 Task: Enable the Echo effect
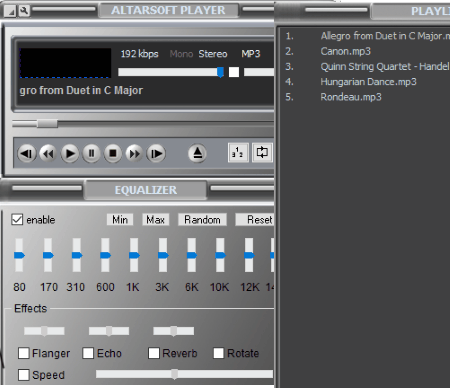pos(88,353)
